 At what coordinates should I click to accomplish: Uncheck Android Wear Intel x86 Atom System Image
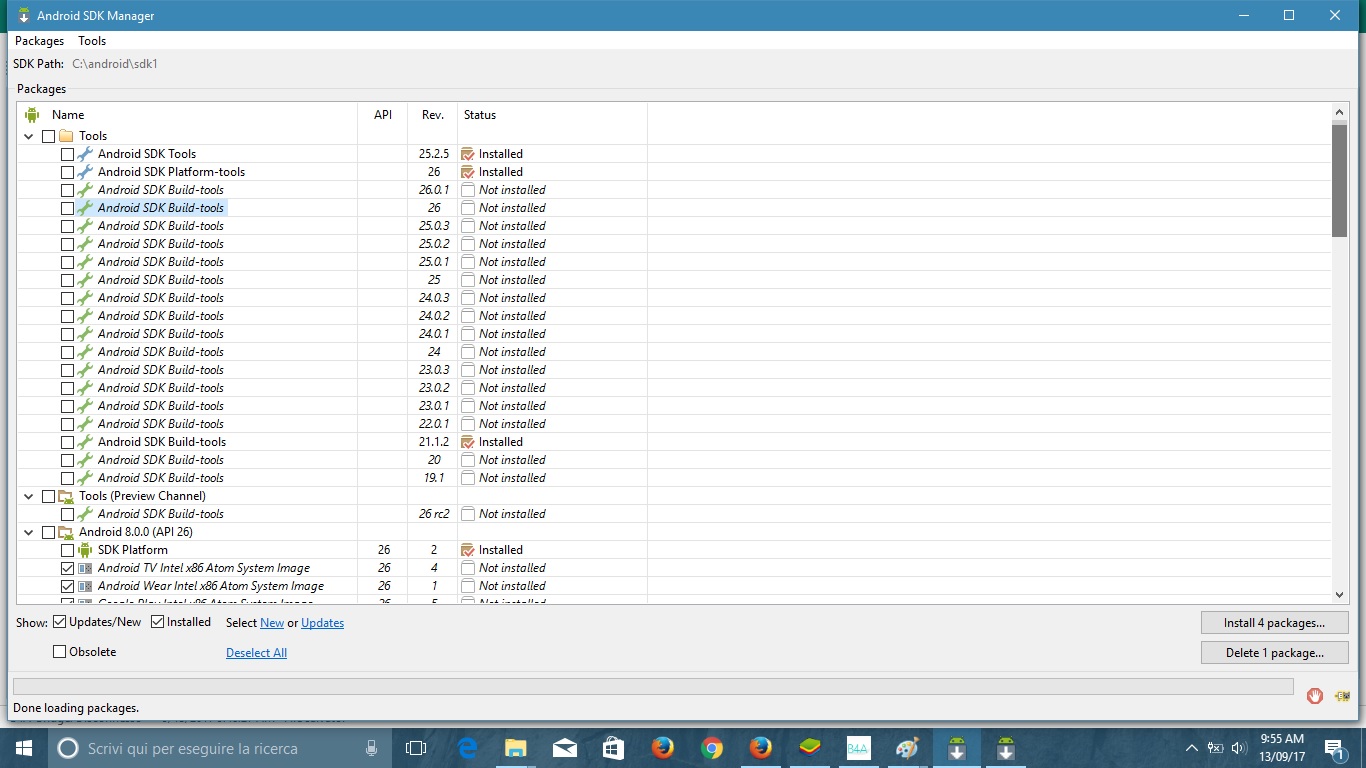point(67,586)
